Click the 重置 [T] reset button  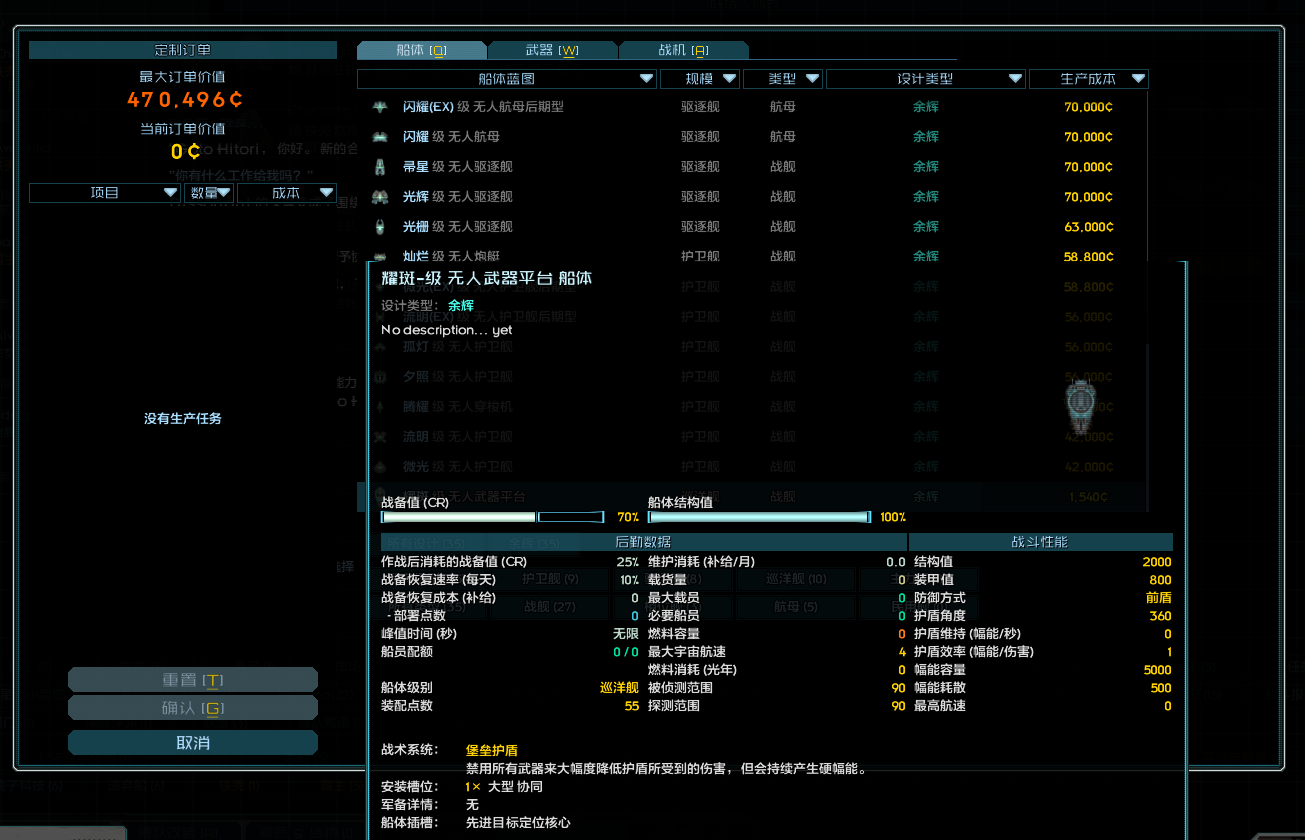click(x=192, y=680)
